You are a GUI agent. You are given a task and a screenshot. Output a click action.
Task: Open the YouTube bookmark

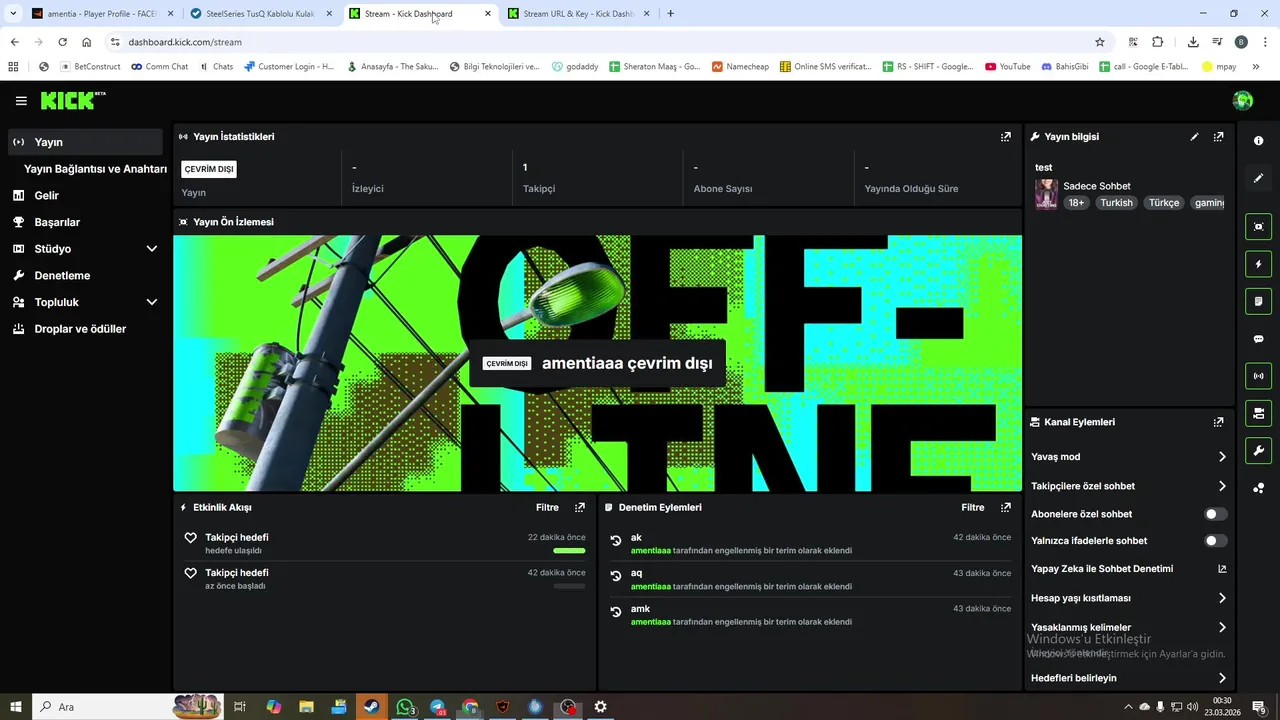pos(1008,67)
